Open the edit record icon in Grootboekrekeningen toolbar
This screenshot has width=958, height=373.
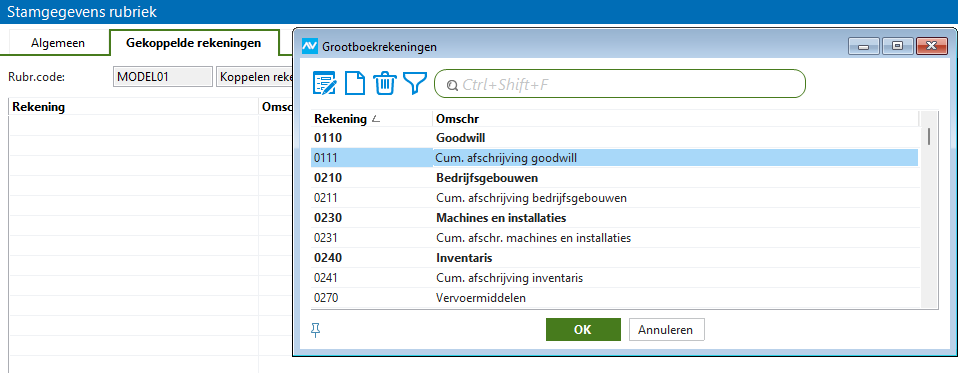[x=324, y=83]
